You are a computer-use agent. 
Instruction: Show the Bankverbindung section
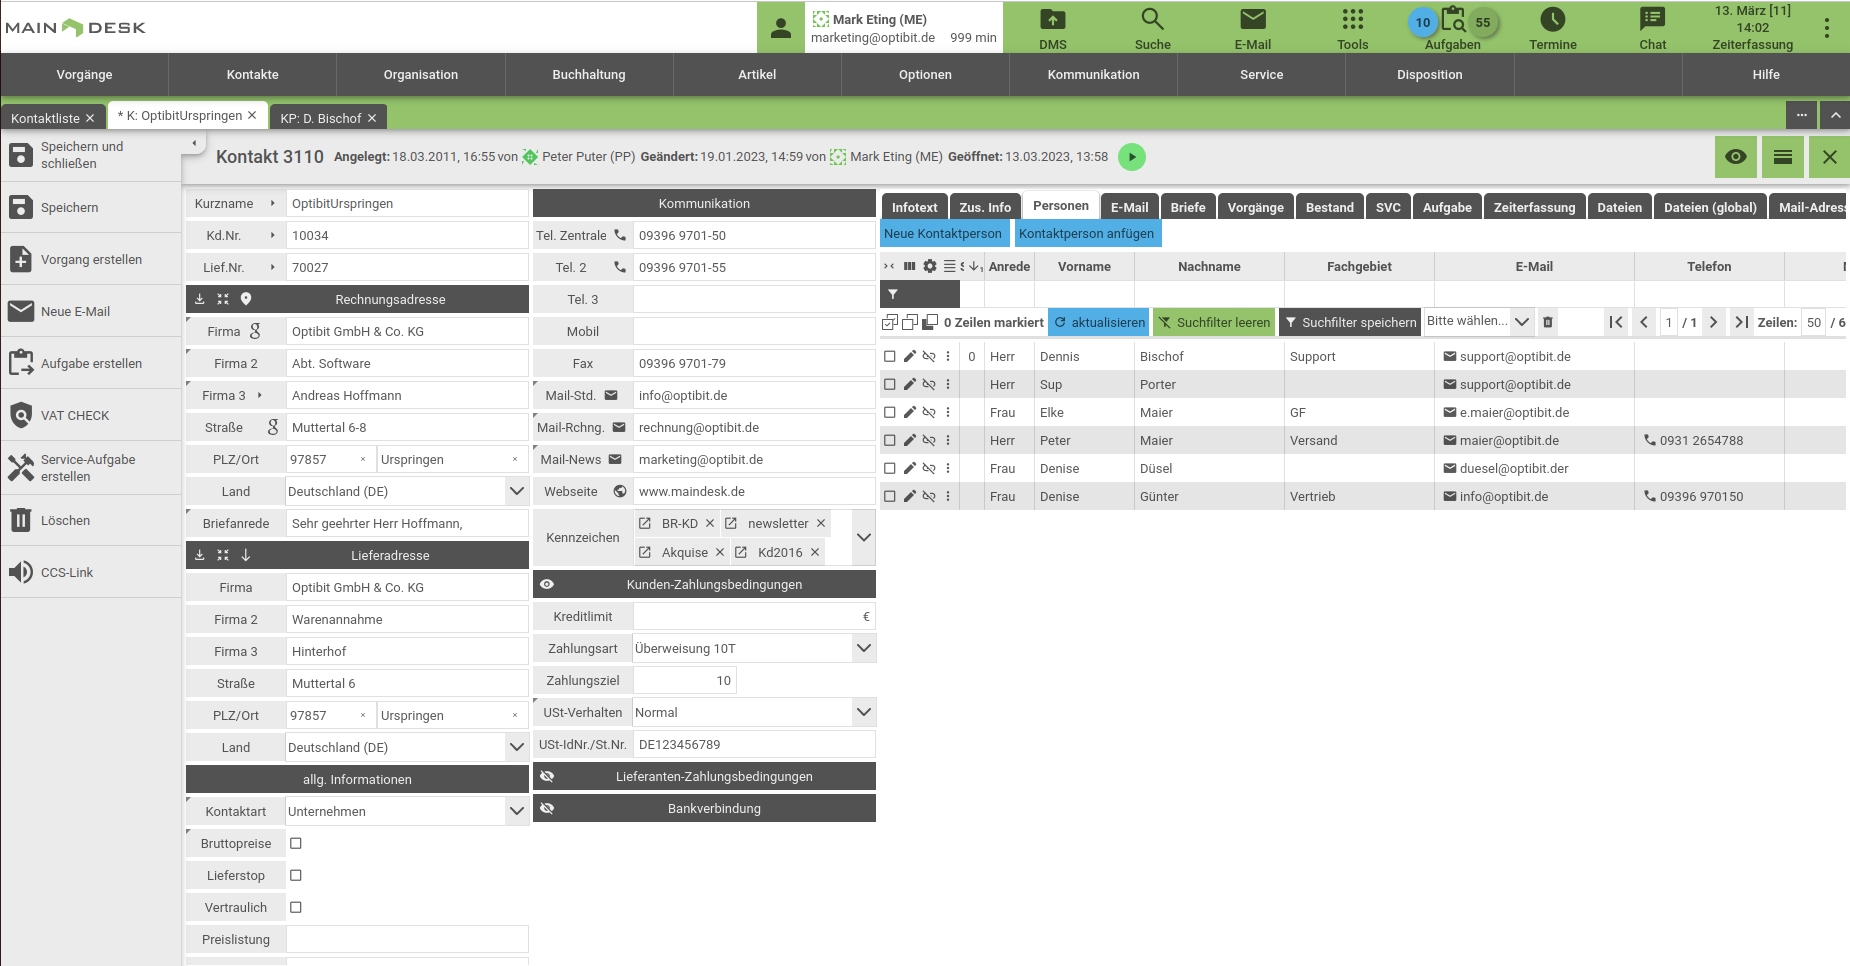[x=547, y=809]
